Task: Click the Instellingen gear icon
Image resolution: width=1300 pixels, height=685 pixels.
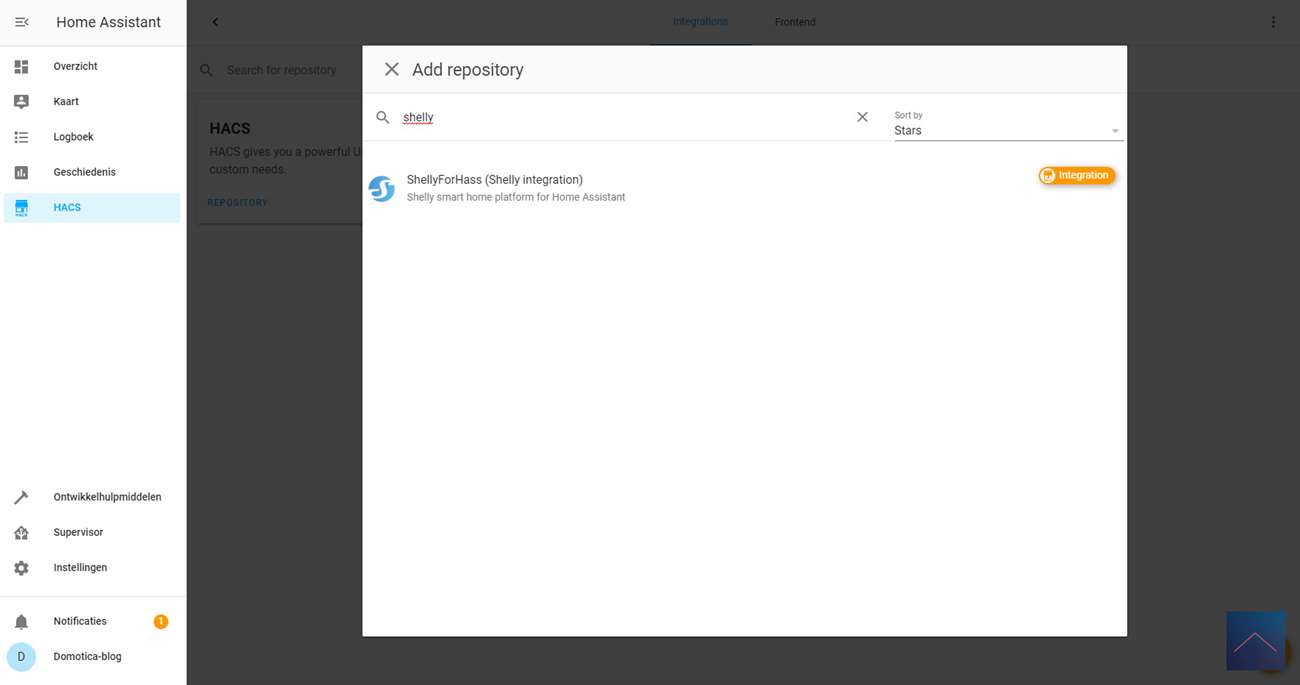Action: pos(21,567)
